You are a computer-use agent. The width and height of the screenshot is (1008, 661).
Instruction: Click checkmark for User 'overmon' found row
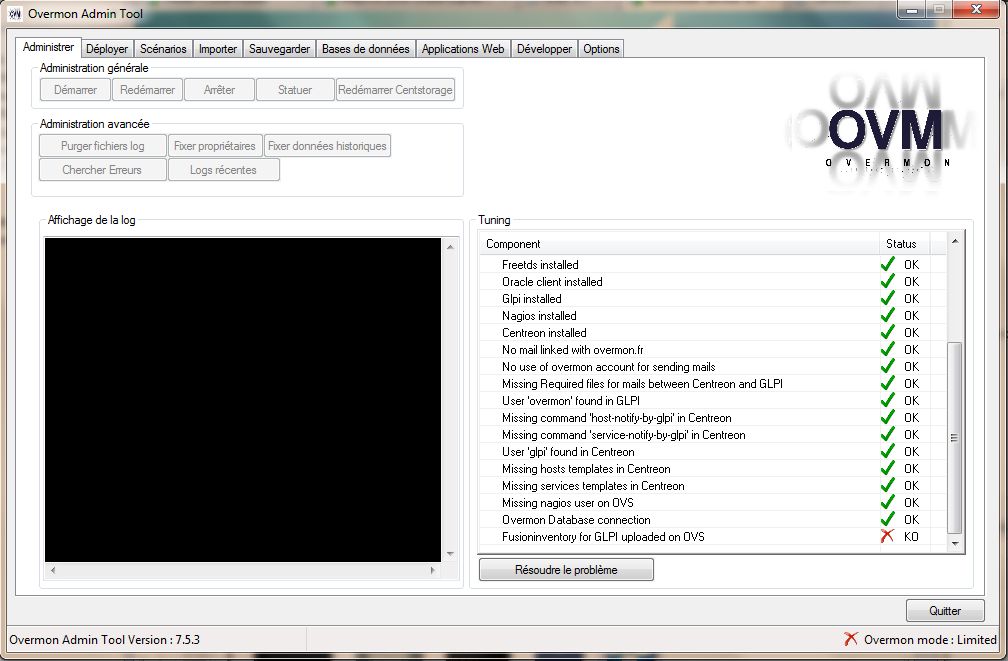888,400
